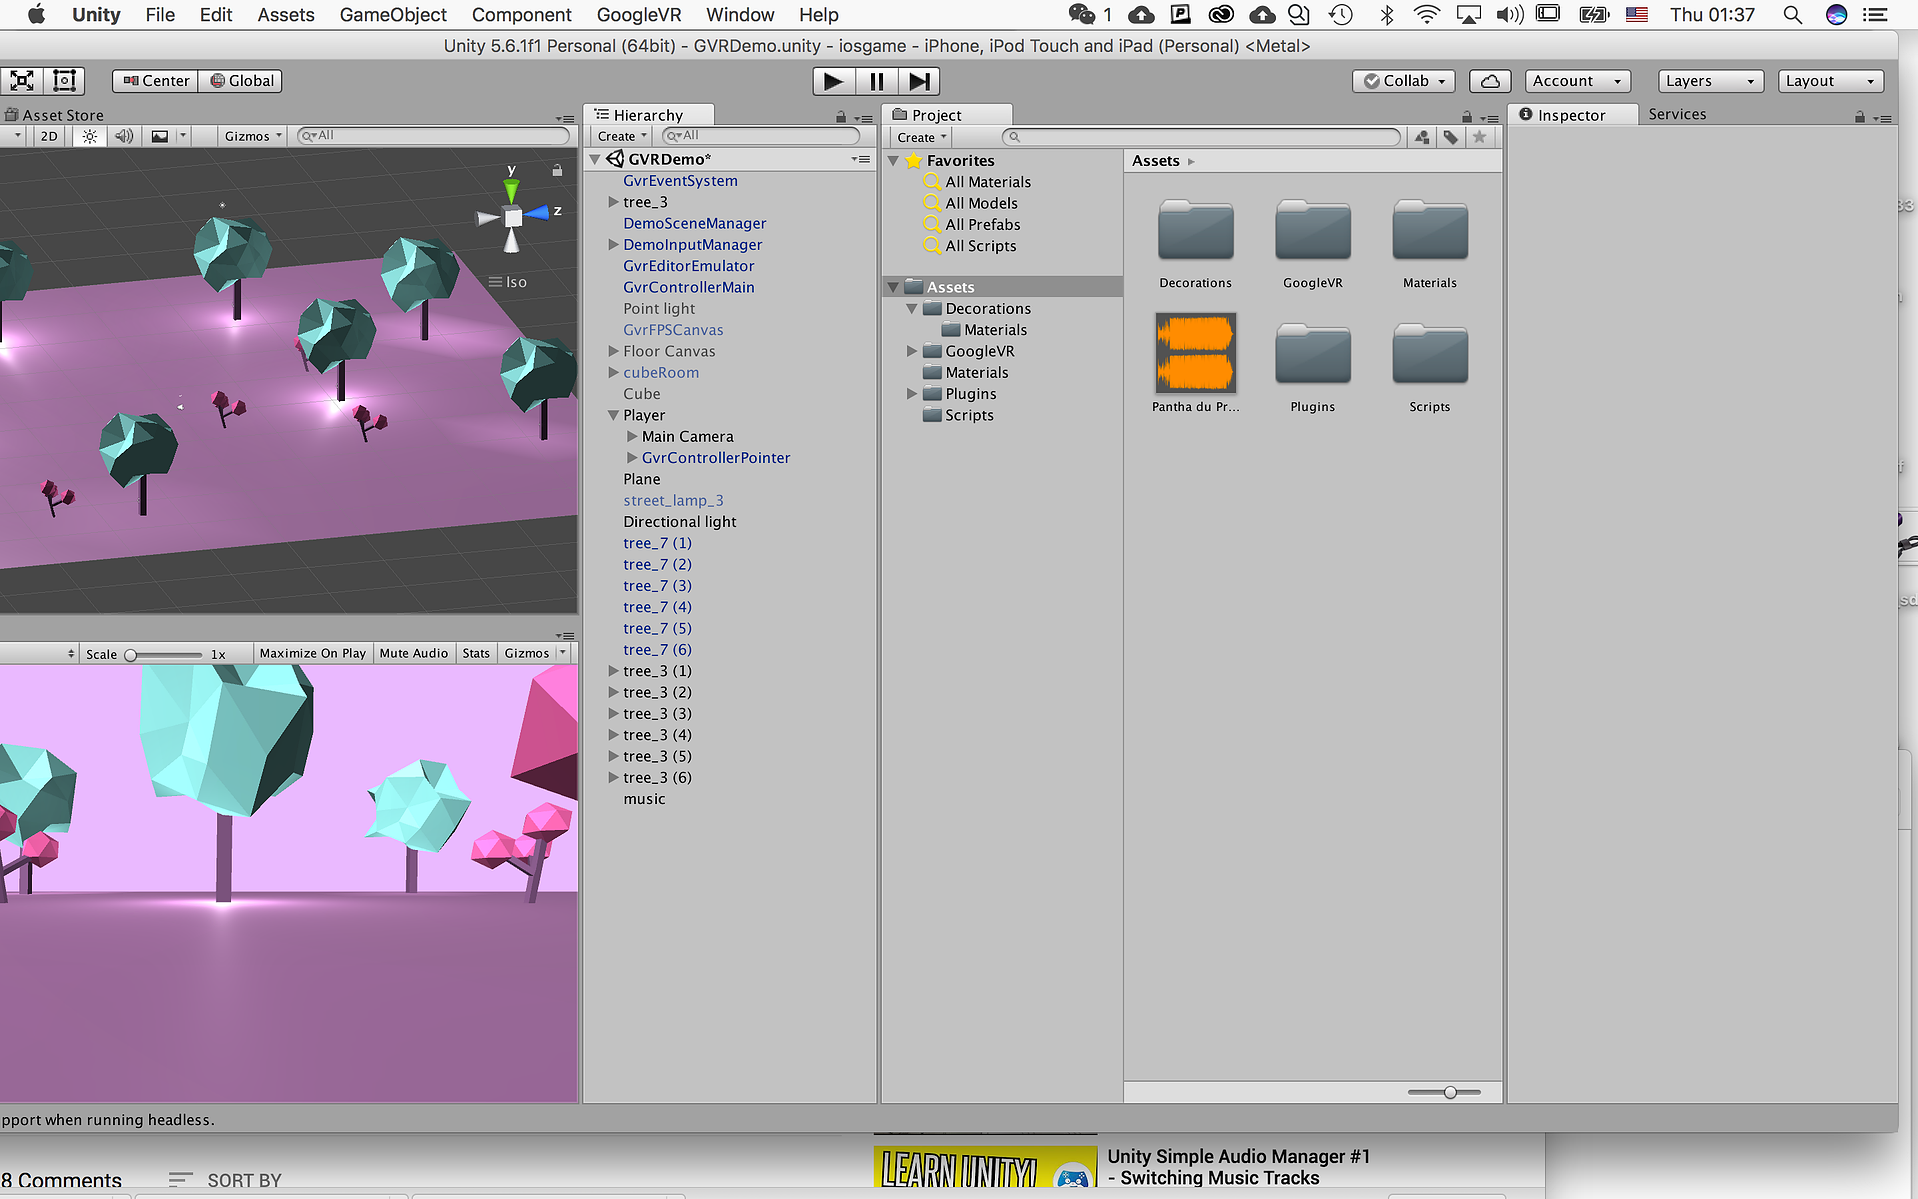Select the music object in Hierarchy
1918x1199 pixels.
tap(644, 799)
